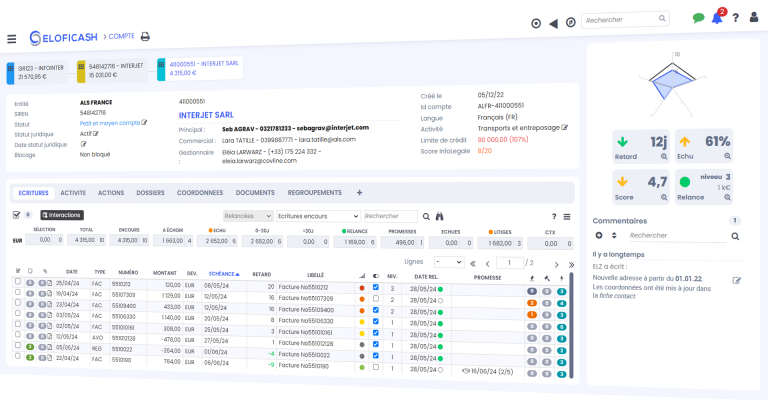768x400 pixels.
Task: Edit the ELZ comment note
Action: click(x=737, y=281)
